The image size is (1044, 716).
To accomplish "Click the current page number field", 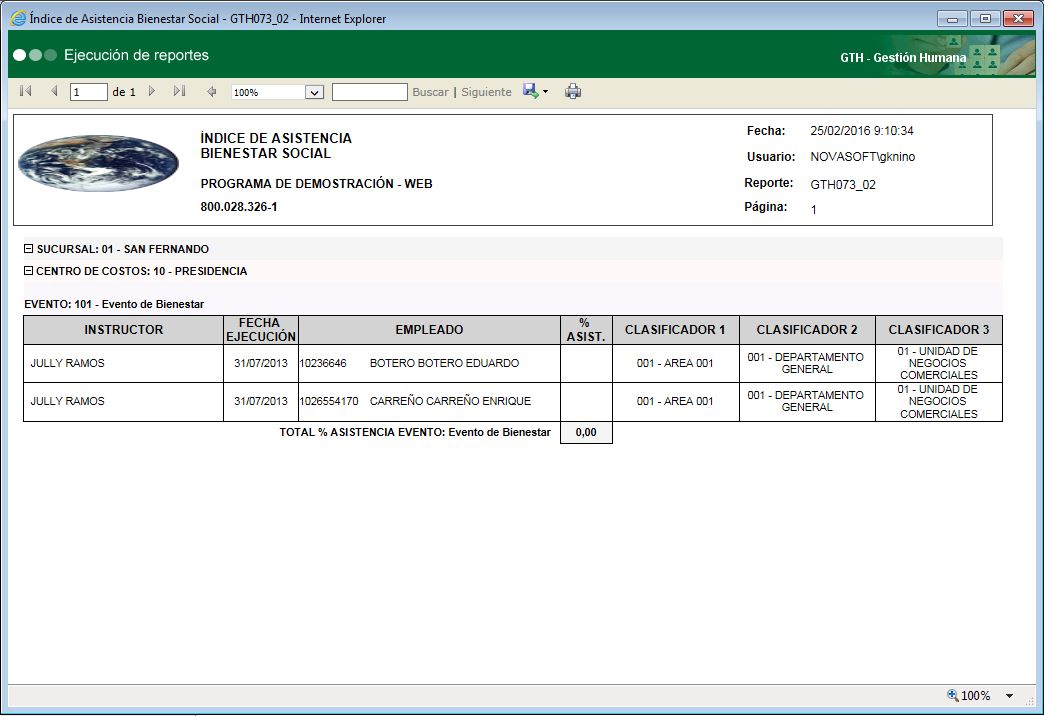I will [x=88, y=92].
